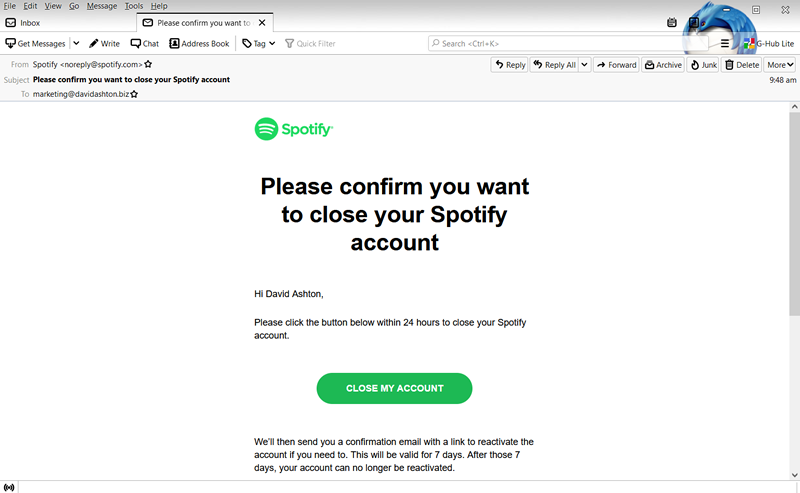Open the Reply All dropdown arrow

pyautogui.click(x=585, y=65)
